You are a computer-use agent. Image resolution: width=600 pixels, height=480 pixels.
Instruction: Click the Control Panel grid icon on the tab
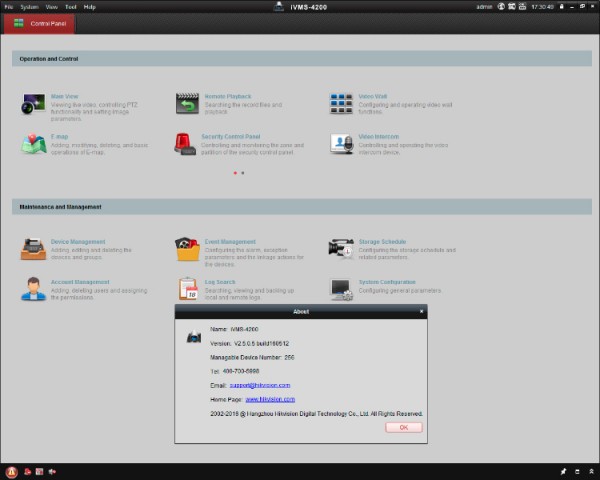tap(19, 23)
